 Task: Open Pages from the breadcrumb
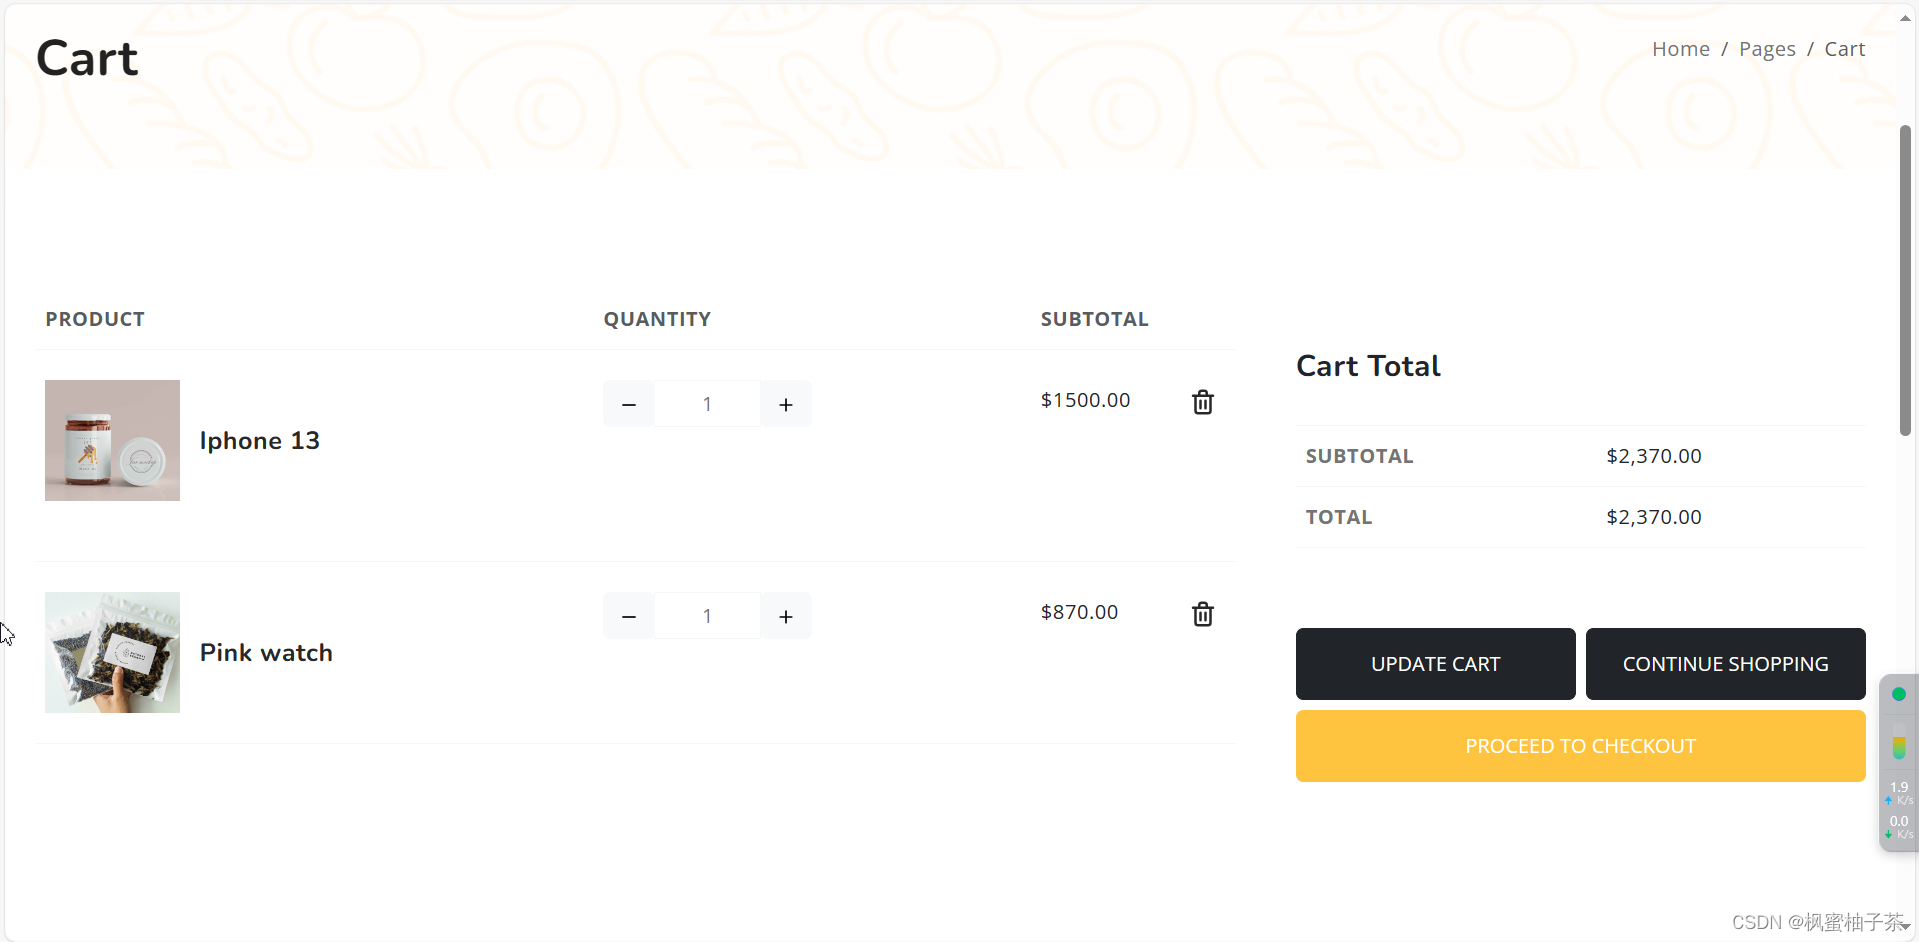coord(1767,48)
